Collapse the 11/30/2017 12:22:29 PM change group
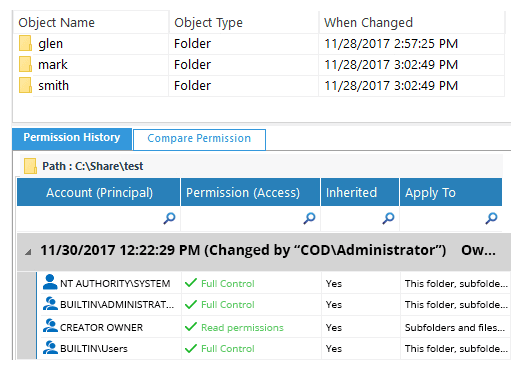The height and width of the screenshot is (382, 520). (29, 252)
